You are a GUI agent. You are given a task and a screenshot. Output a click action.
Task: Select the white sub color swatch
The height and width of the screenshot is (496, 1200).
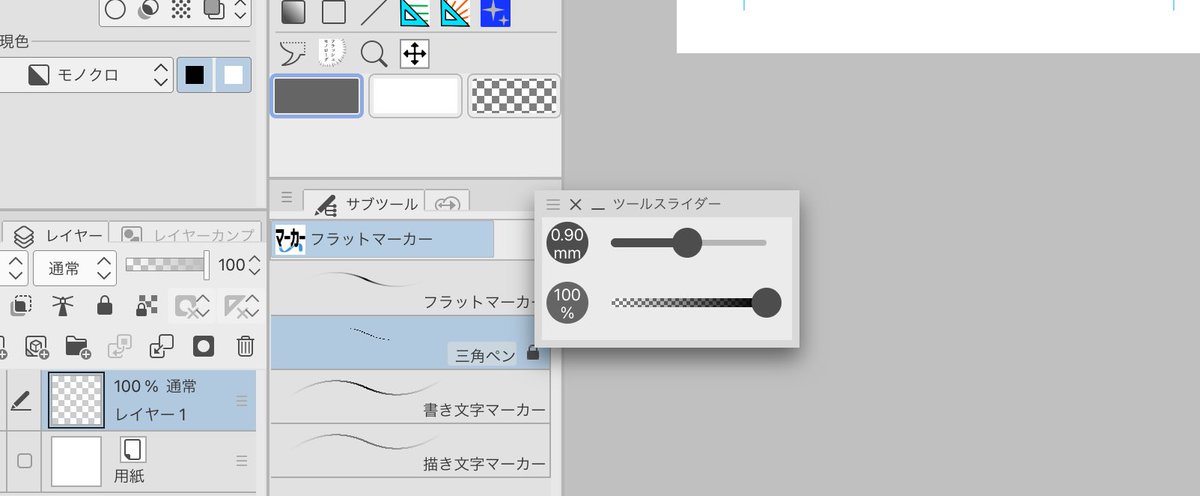click(x=415, y=96)
